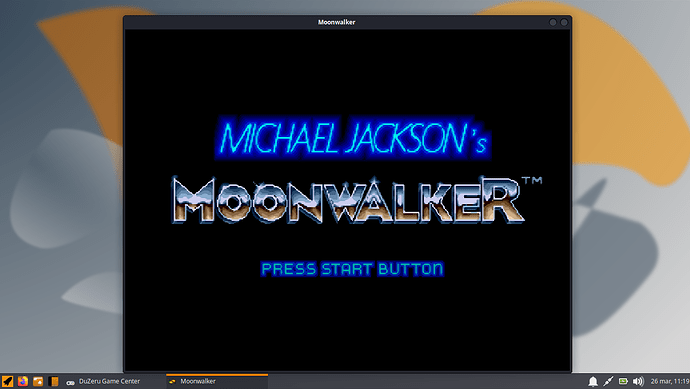Minimize the Moonwalker window
690x389 pixels.
pyautogui.click(x=553, y=22)
